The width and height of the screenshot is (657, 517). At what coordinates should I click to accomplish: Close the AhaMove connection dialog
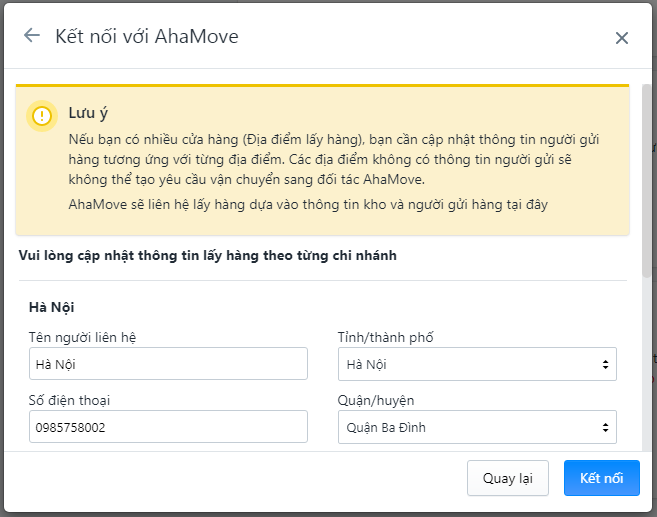621,38
